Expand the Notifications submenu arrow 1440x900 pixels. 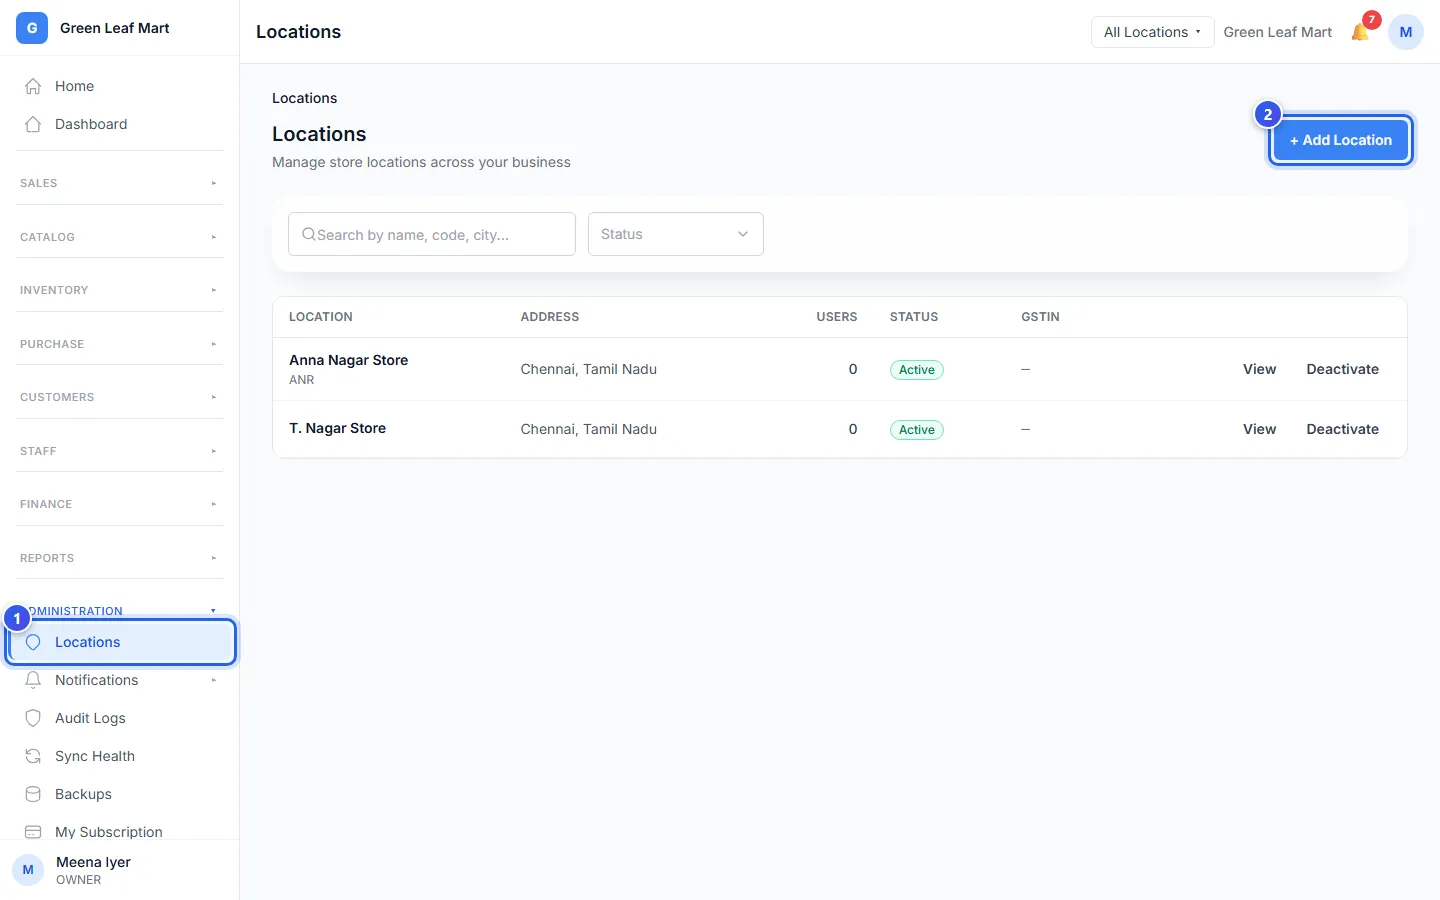click(213, 680)
